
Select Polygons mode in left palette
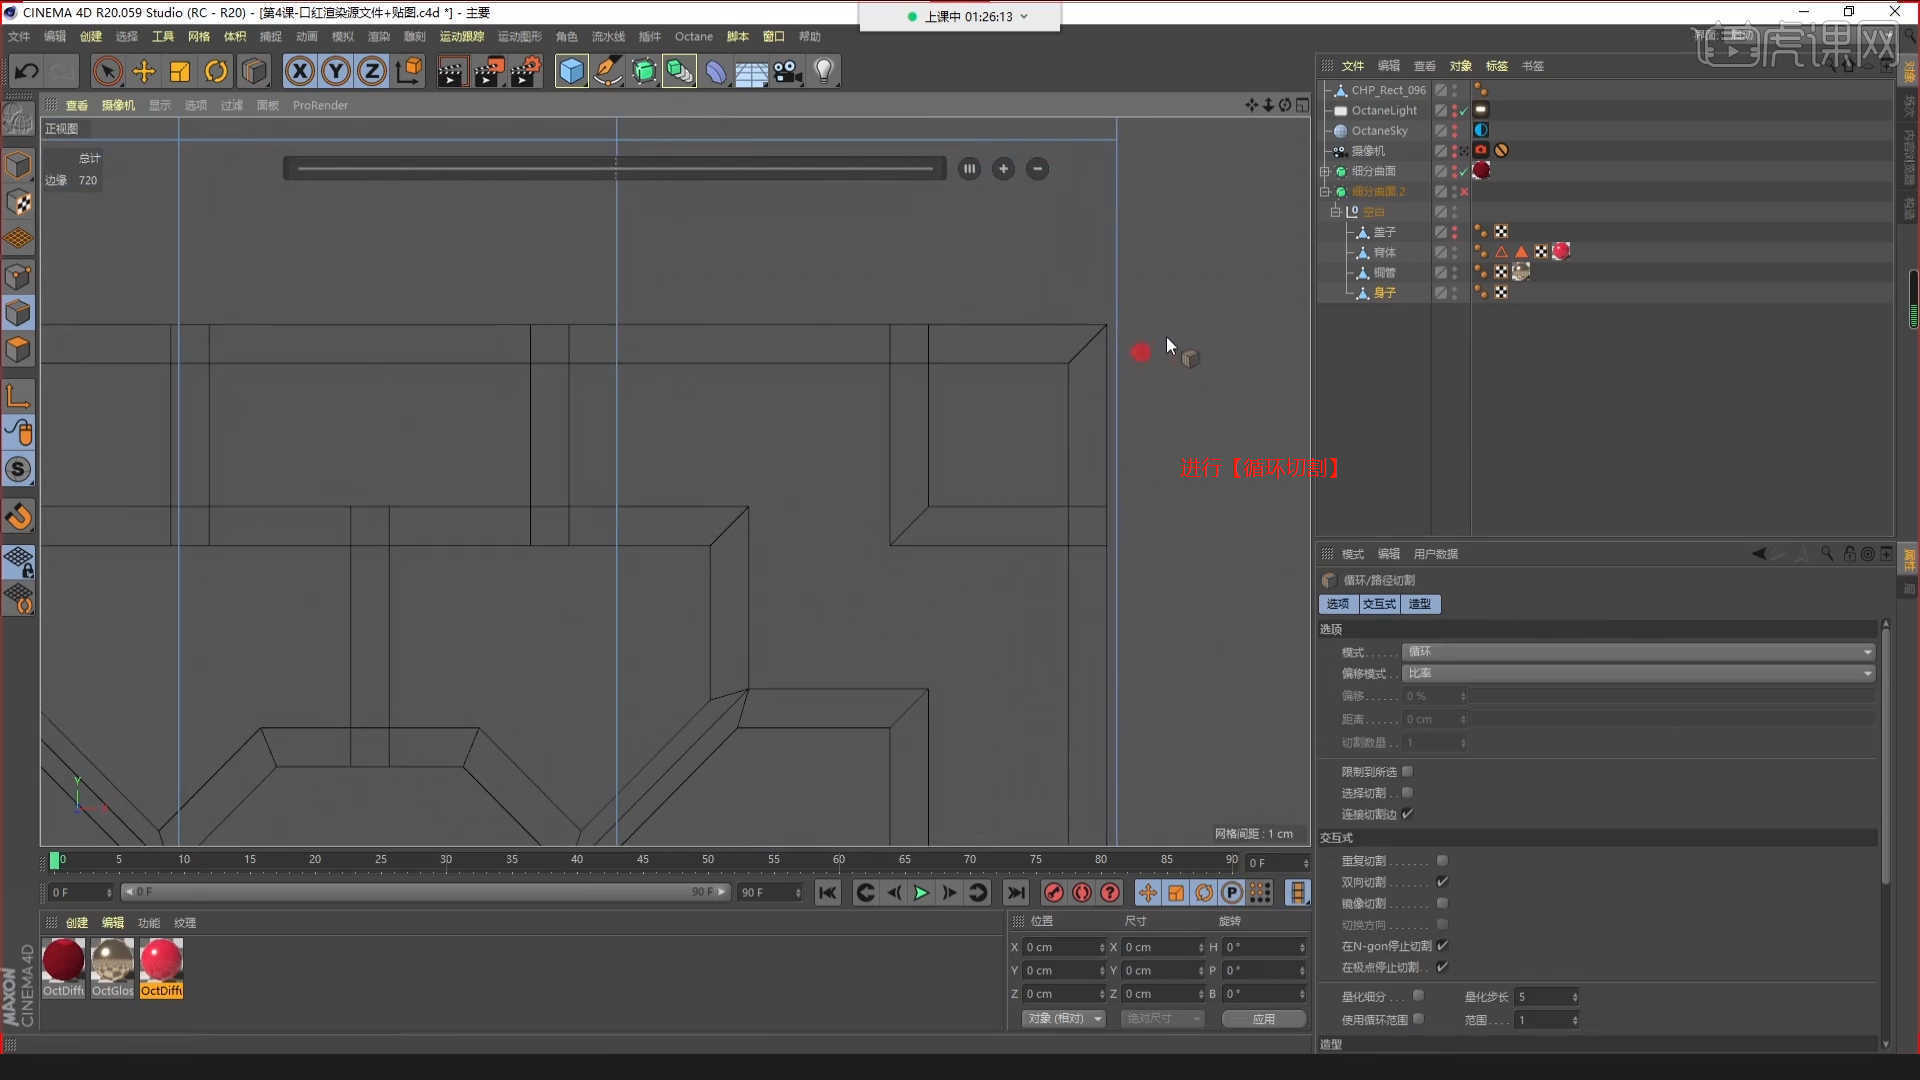pyautogui.click(x=18, y=350)
